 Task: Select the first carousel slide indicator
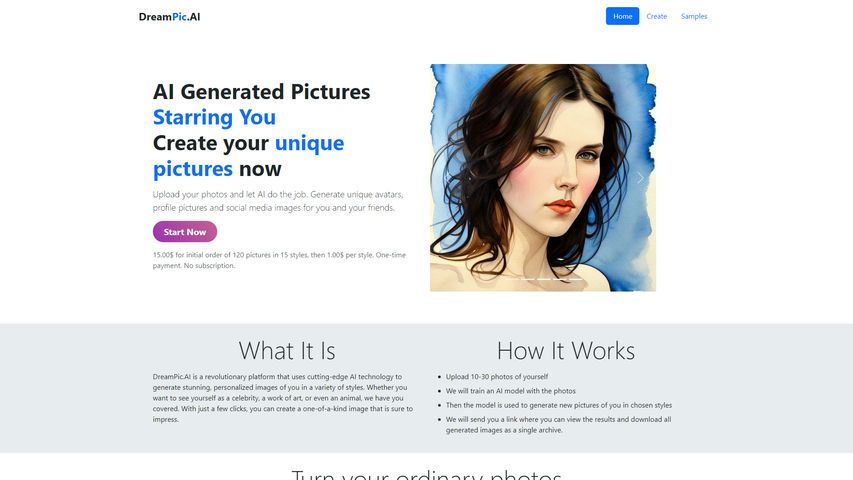coord(512,279)
